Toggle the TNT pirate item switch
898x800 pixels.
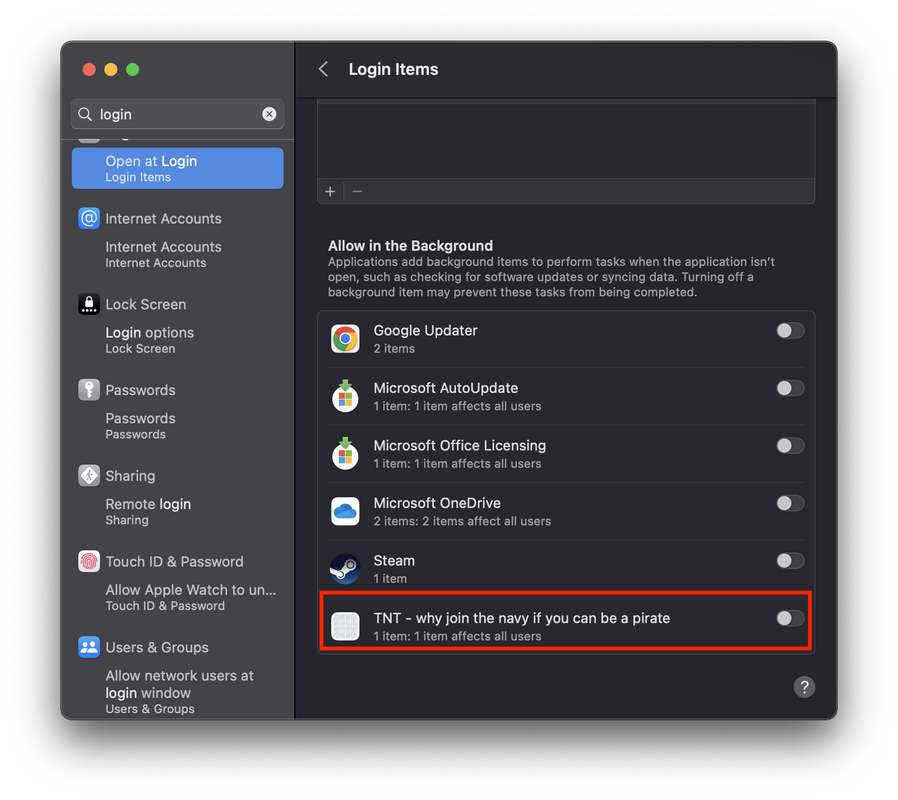(x=790, y=618)
